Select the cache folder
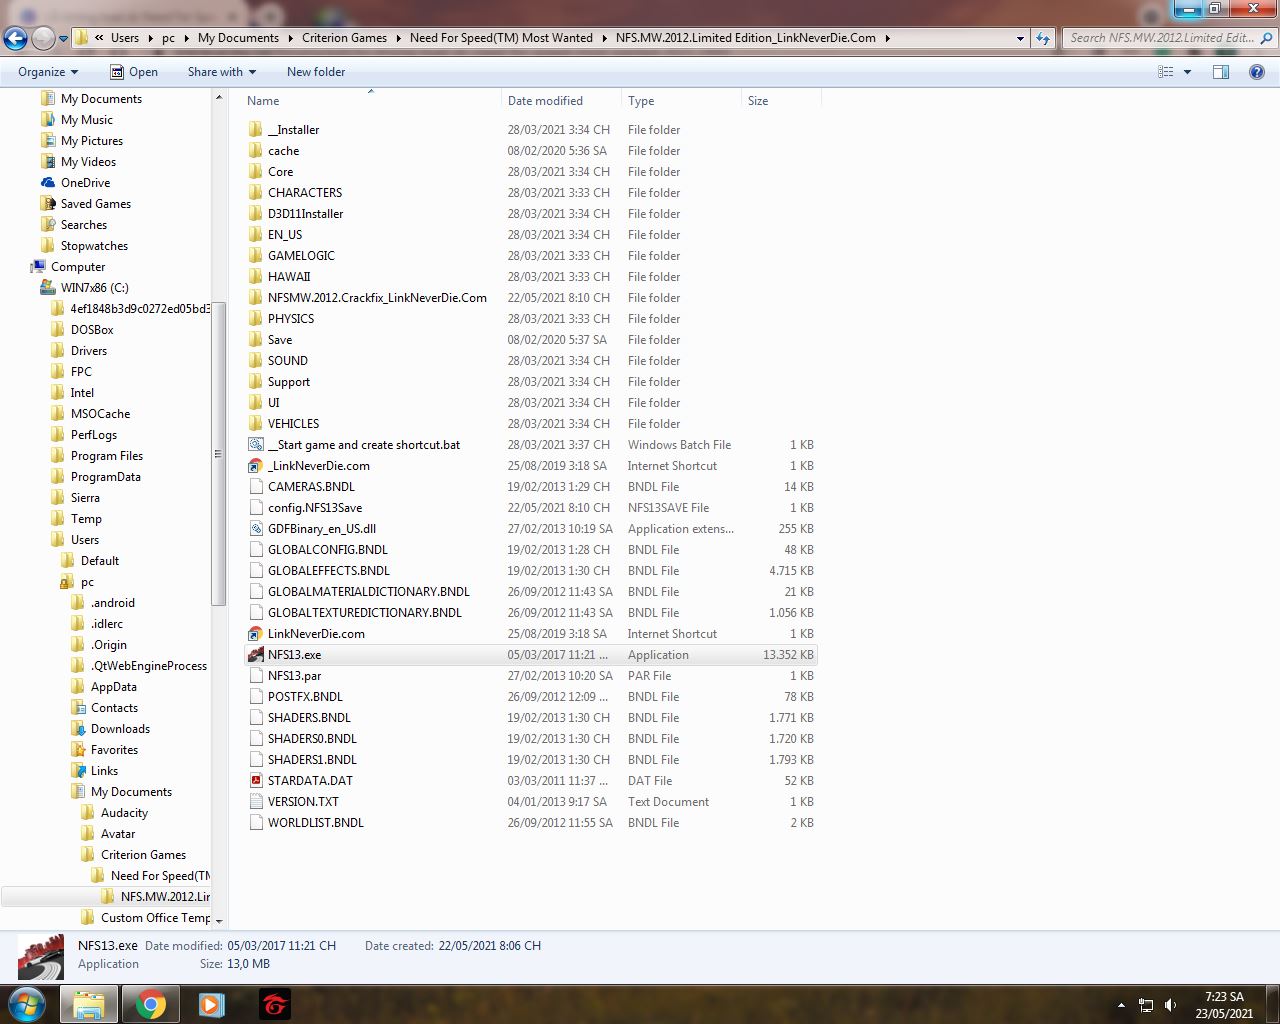This screenshot has width=1280, height=1024. click(x=283, y=151)
